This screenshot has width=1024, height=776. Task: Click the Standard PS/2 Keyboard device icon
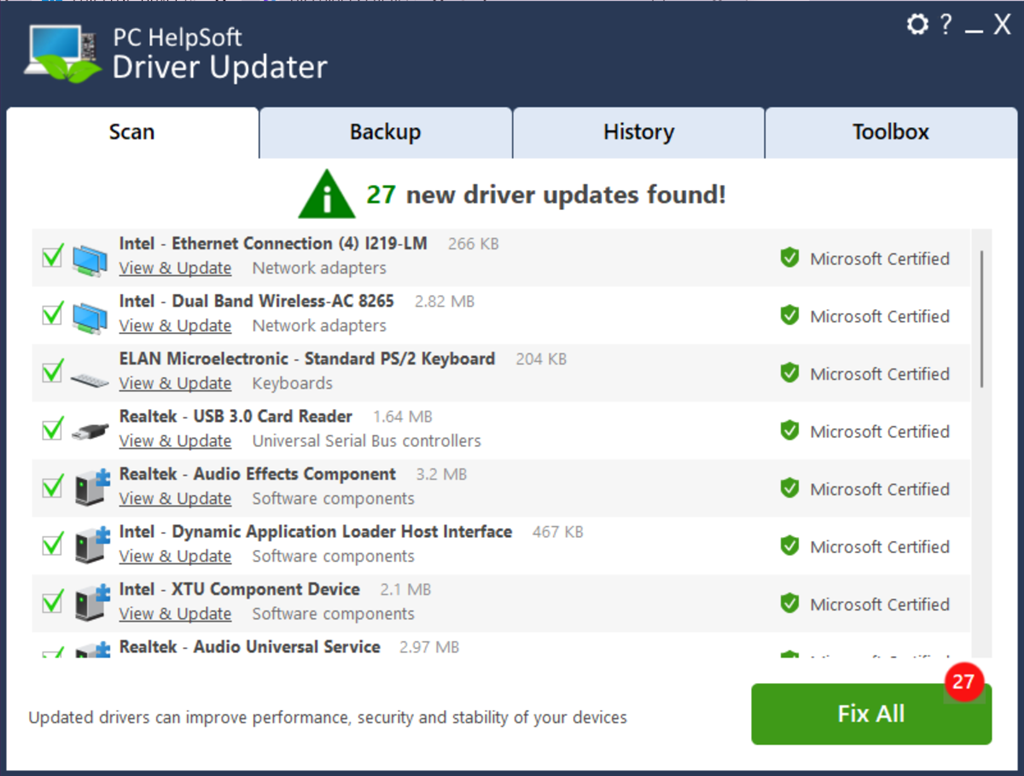point(89,380)
